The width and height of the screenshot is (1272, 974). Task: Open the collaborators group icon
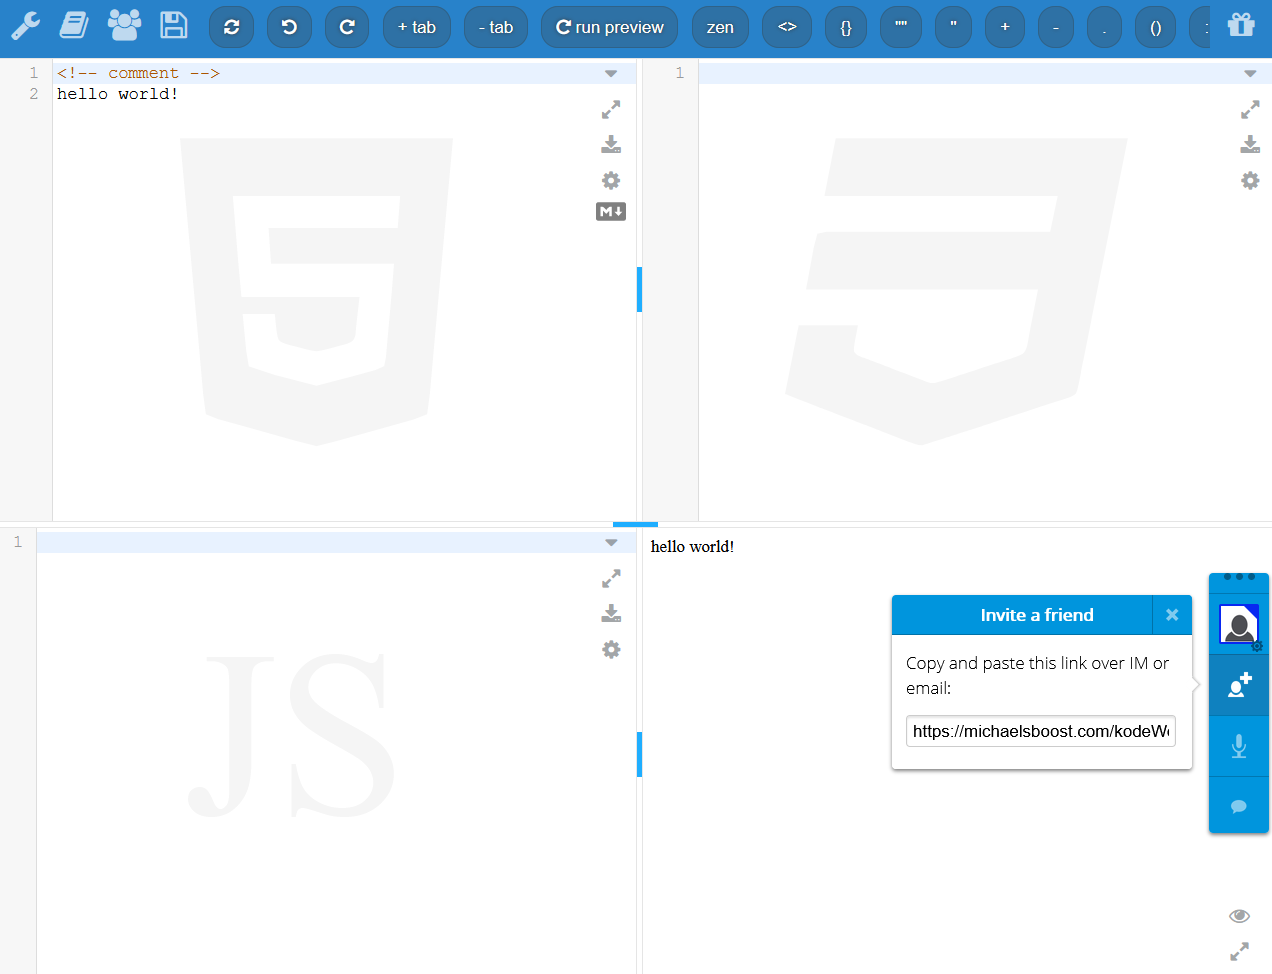[124, 25]
